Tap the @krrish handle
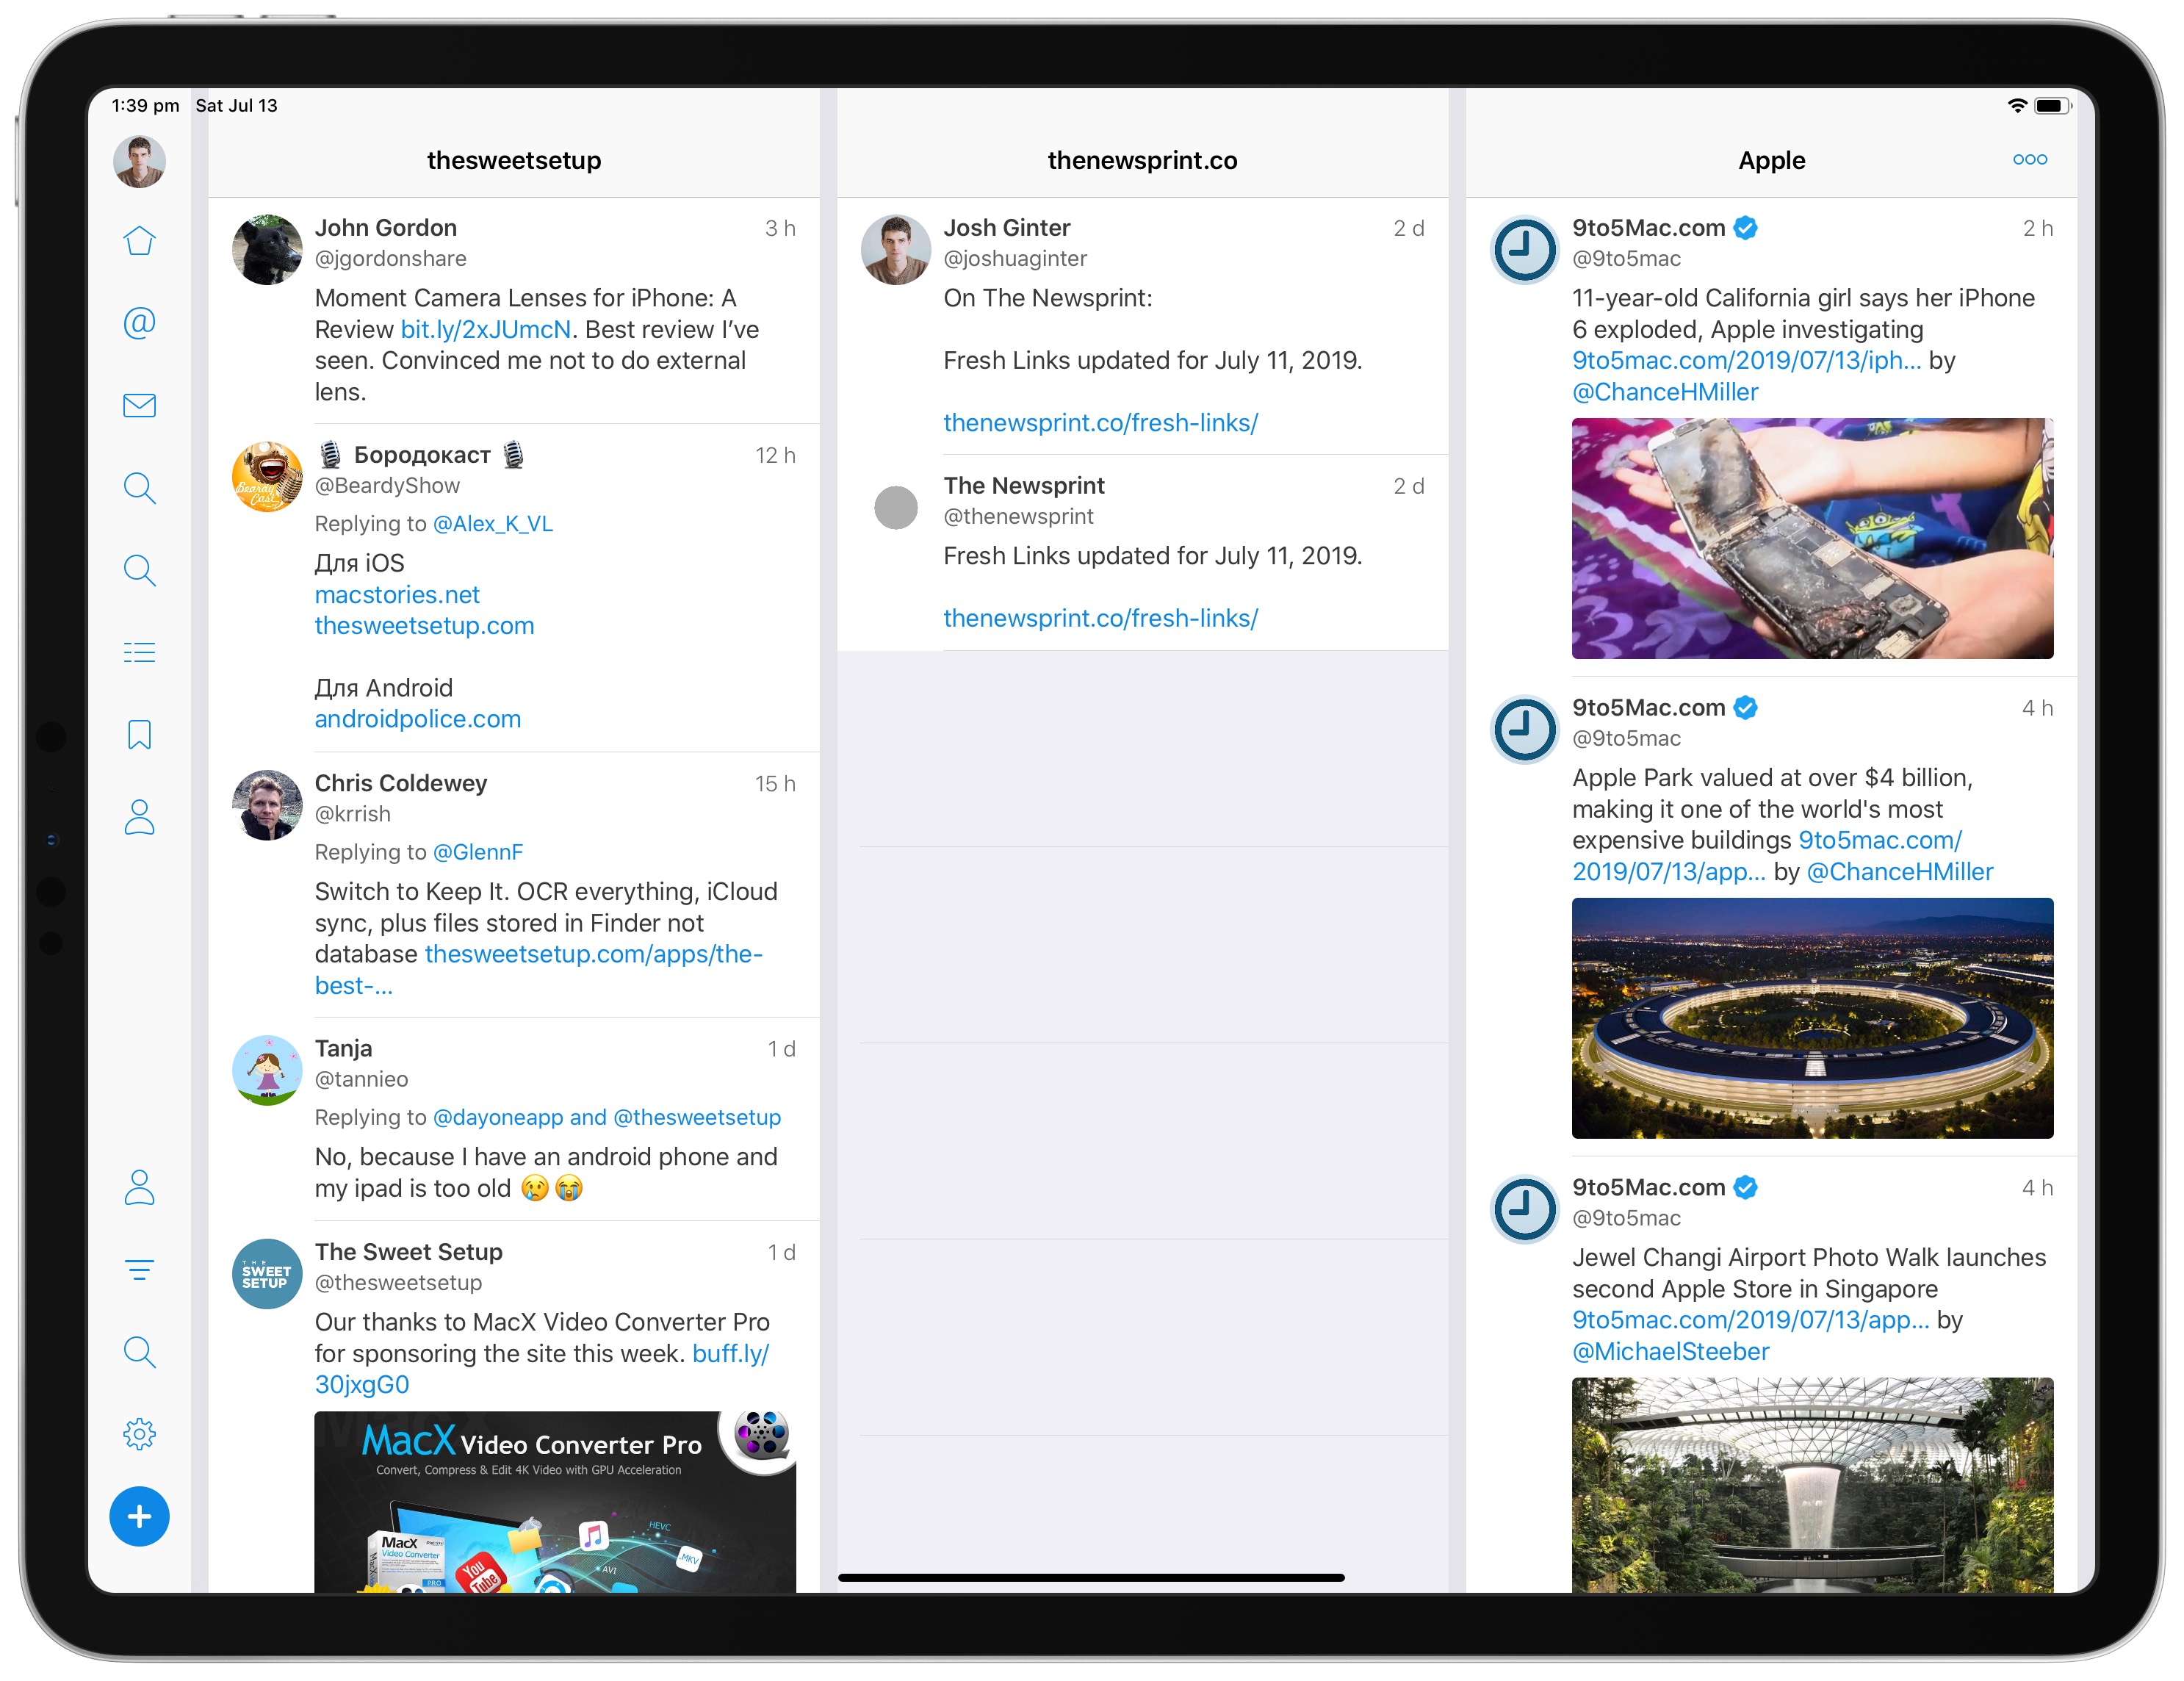The image size is (2184, 1681). point(352,814)
